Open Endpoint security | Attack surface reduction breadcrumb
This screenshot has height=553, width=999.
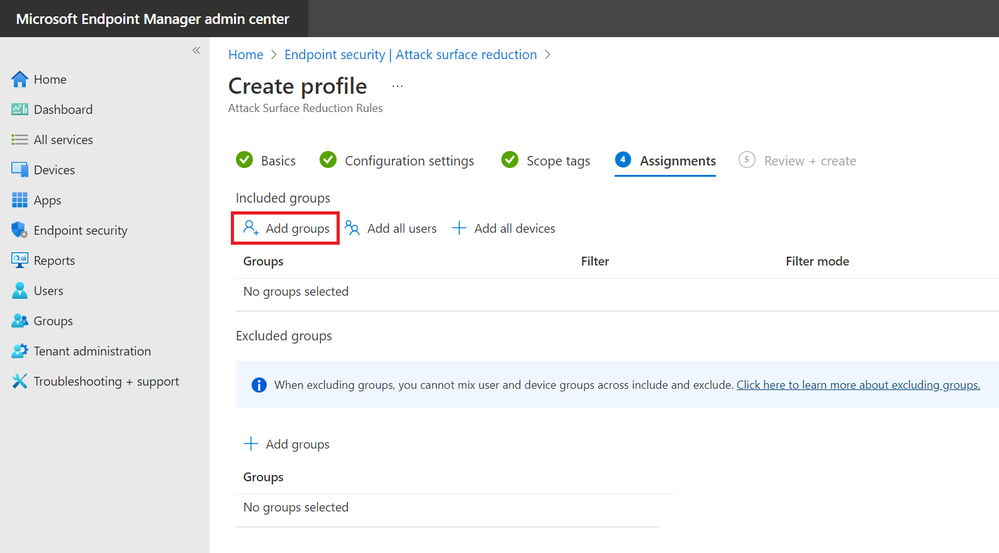[x=410, y=55]
